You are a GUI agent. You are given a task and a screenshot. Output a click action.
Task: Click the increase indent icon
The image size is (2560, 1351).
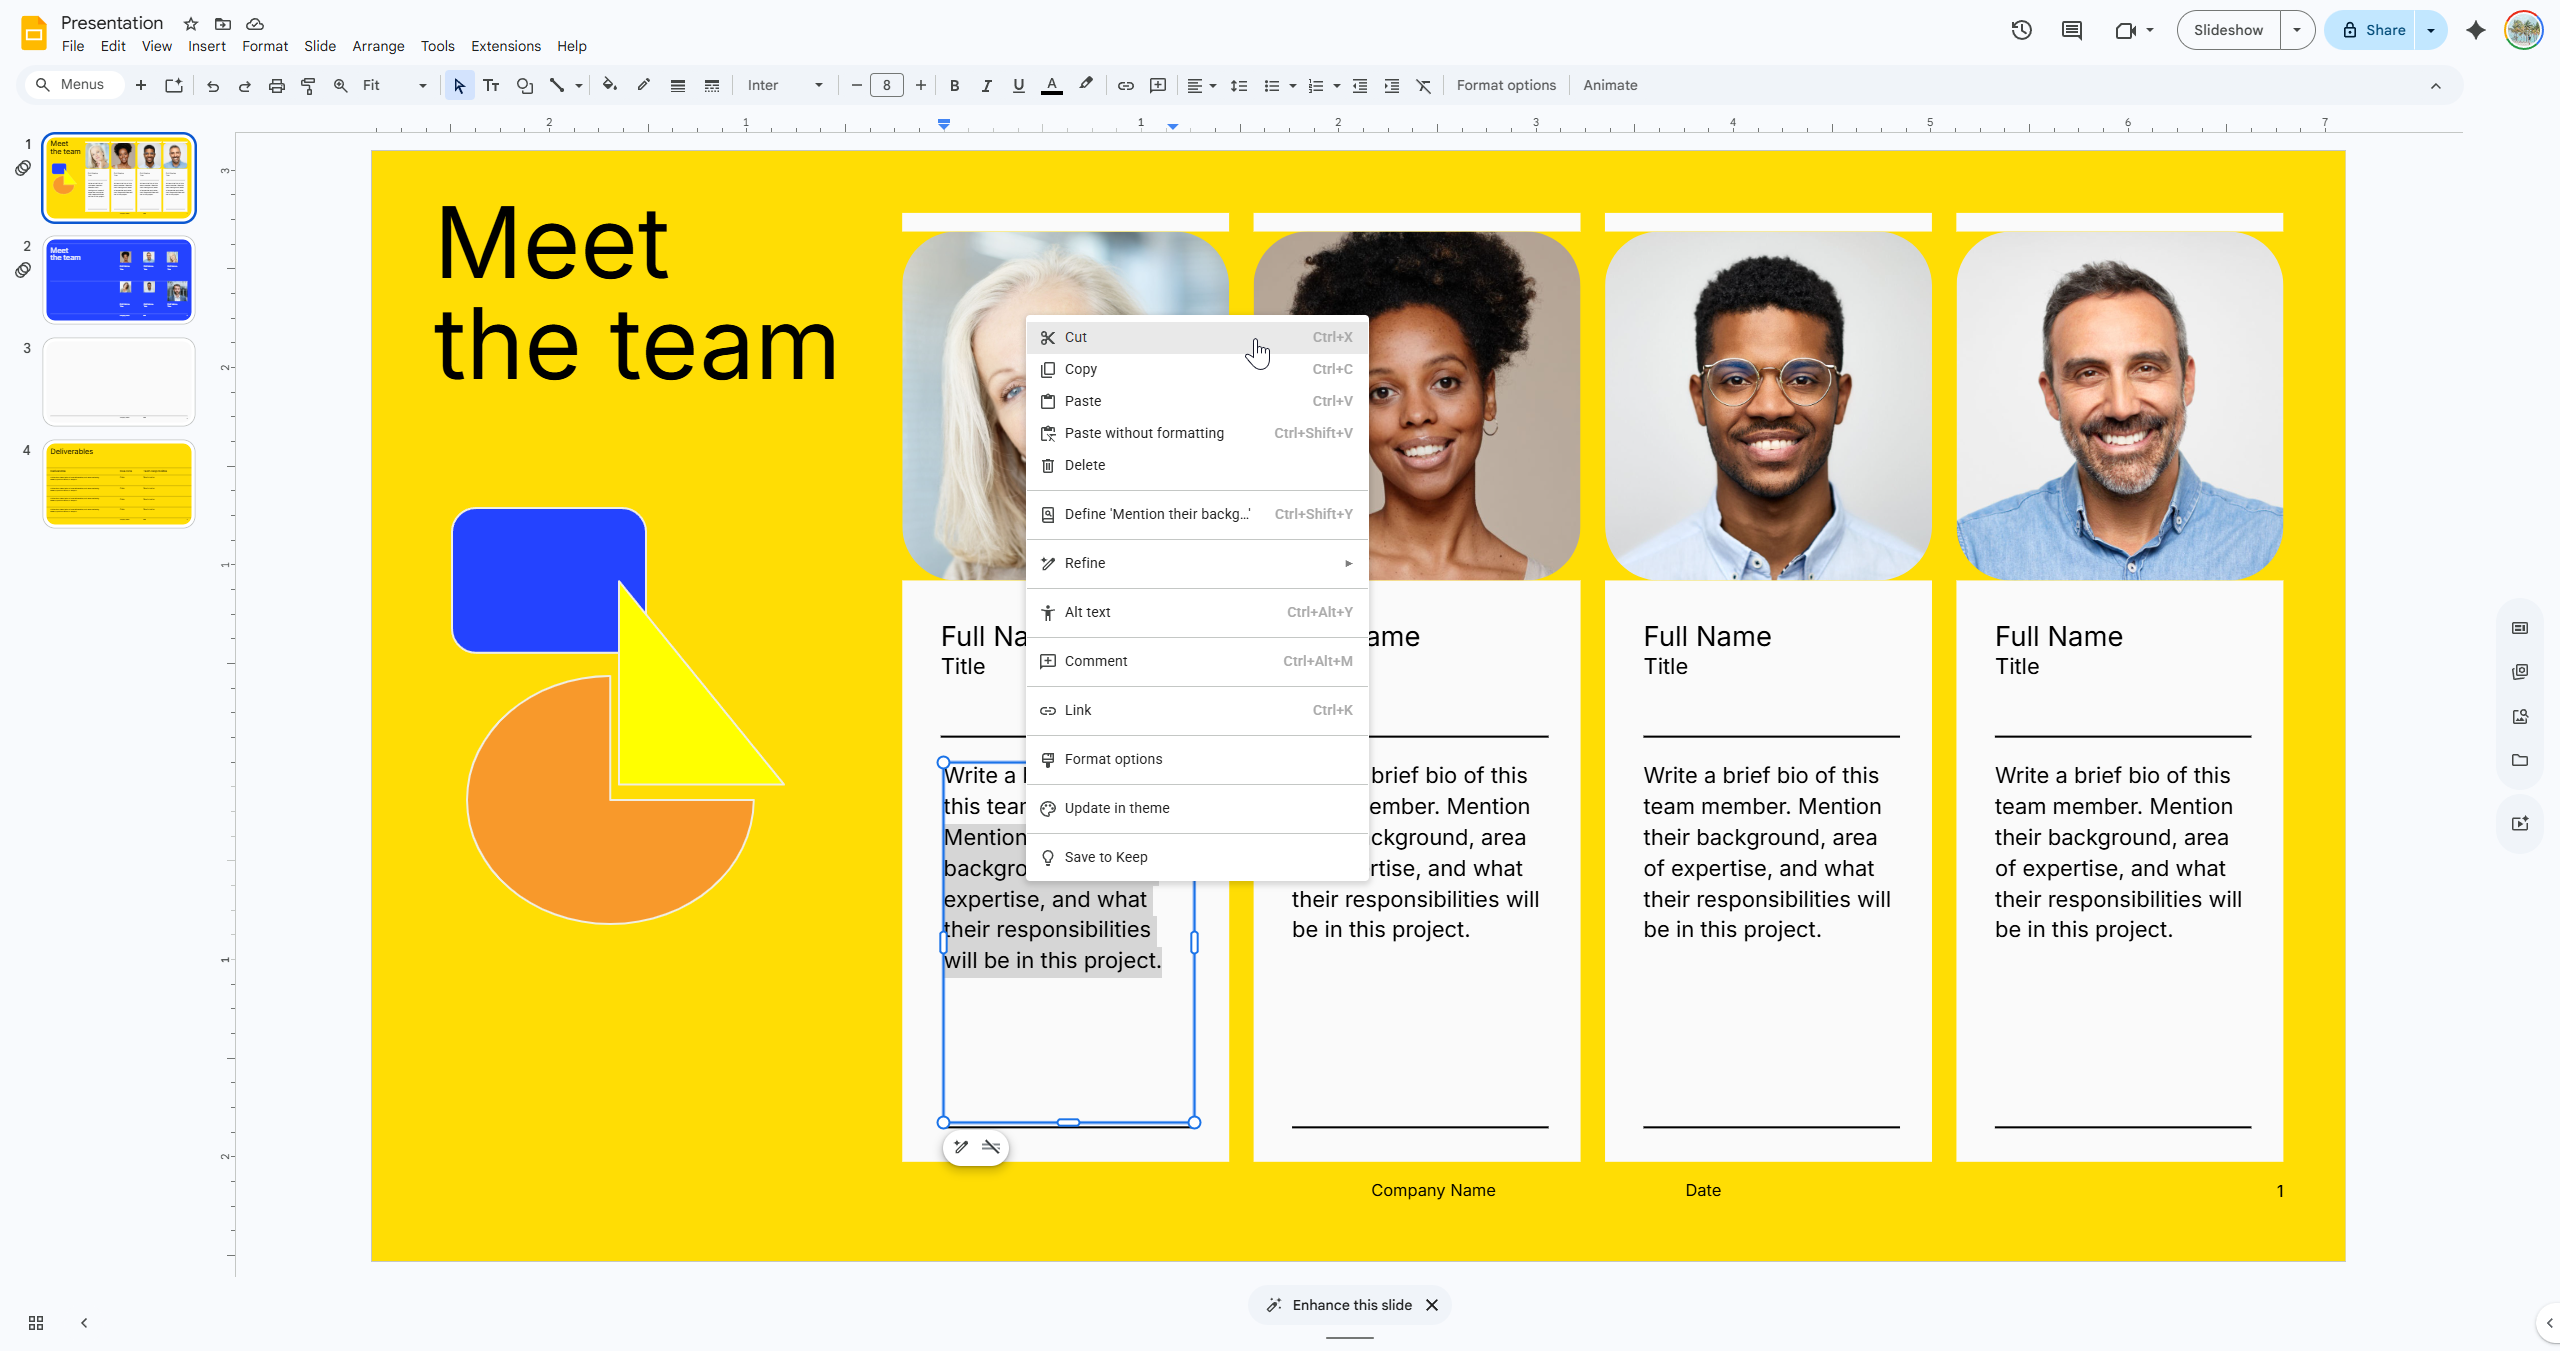click(1392, 86)
